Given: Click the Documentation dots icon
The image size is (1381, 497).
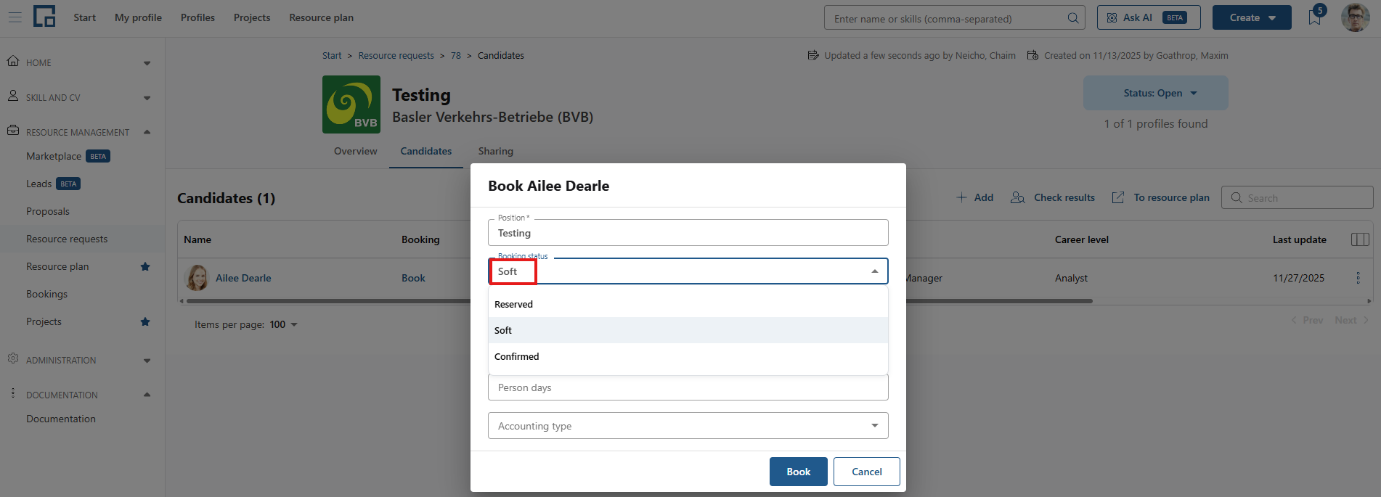Looking at the screenshot, I should [x=13, y=394].
